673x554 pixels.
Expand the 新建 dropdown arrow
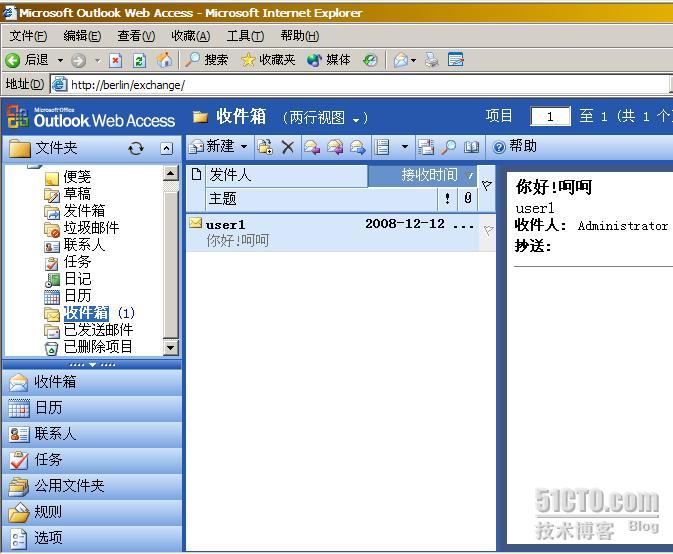[x=244, y=147]
